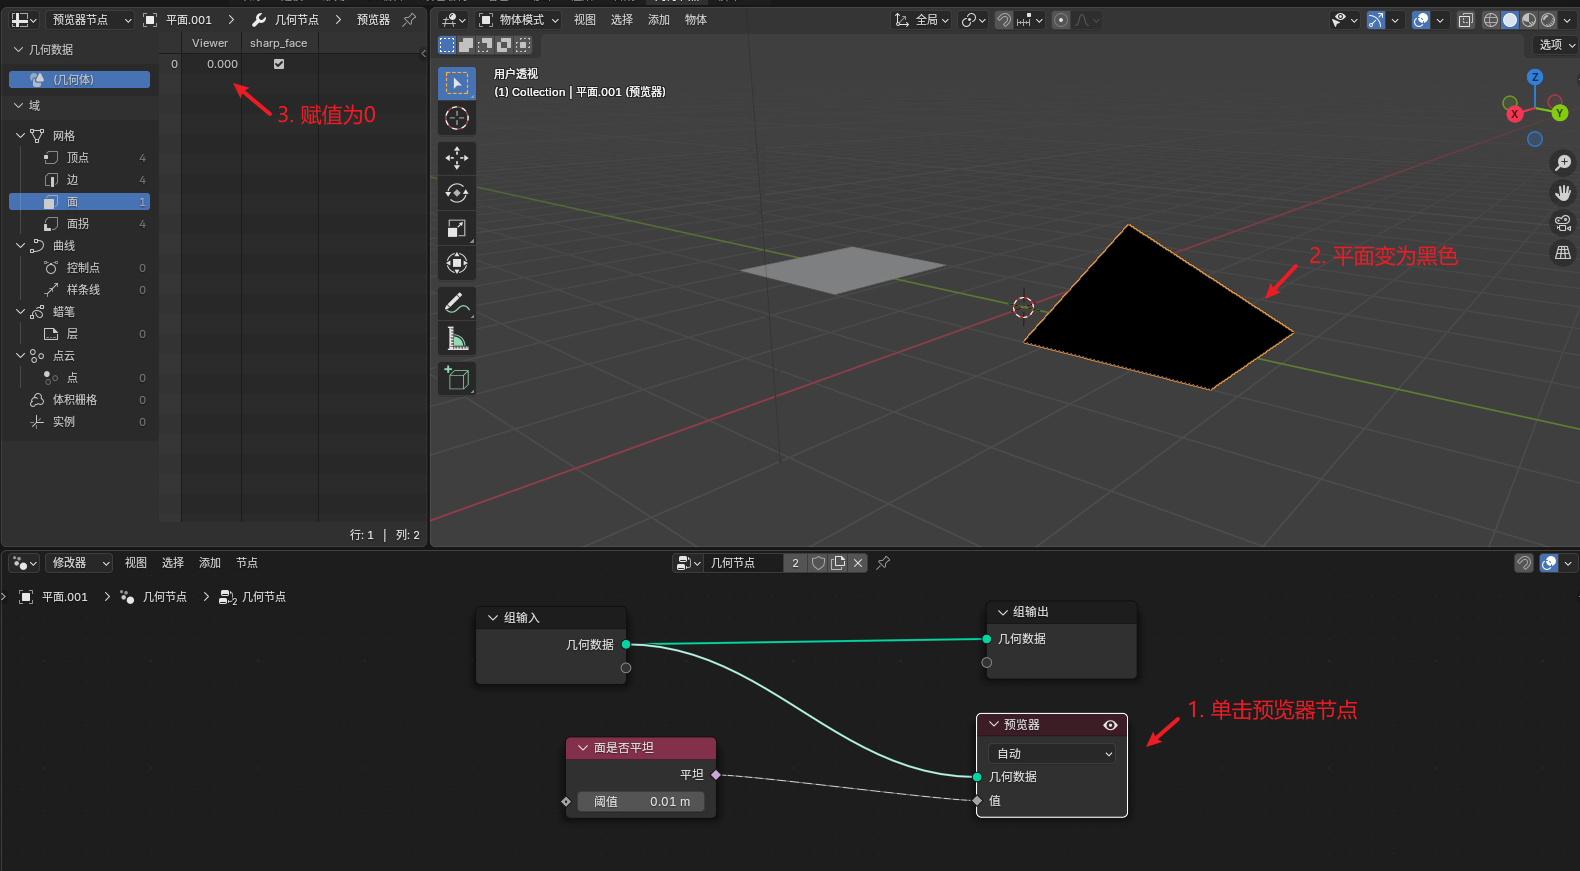Open the 视图 menu in node editor

click(136, 563)
